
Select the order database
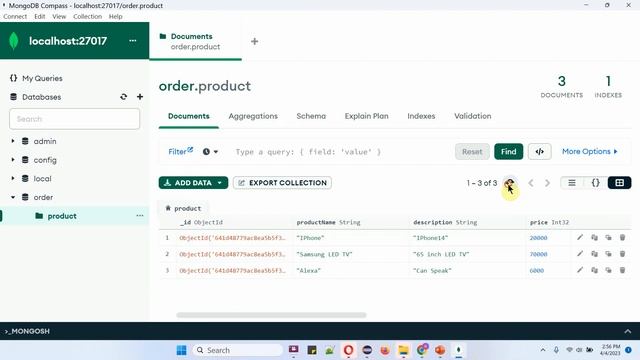(x=43, y=198)
